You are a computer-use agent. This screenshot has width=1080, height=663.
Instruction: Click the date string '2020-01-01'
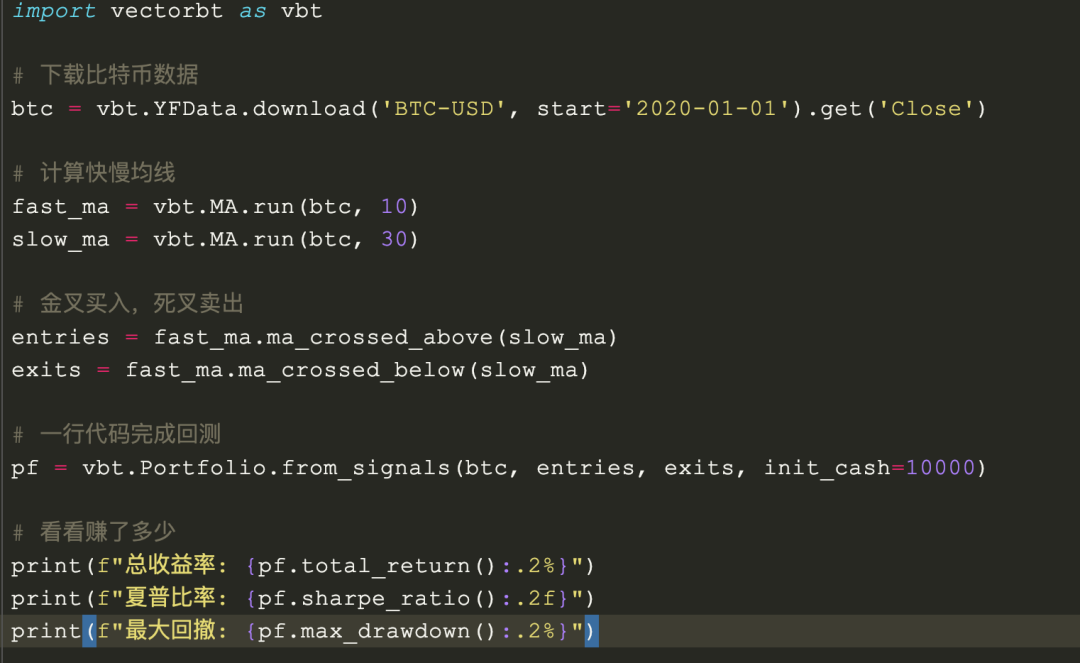click(x=705, y=109)
